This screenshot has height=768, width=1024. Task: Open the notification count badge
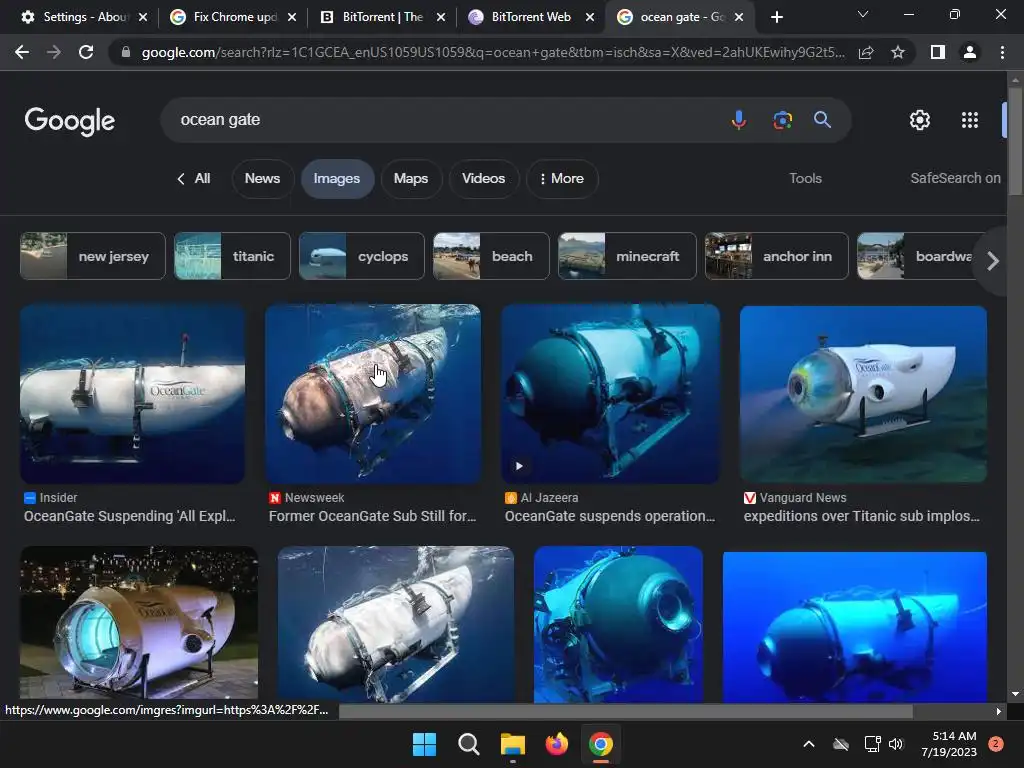[x=996, y=744]
